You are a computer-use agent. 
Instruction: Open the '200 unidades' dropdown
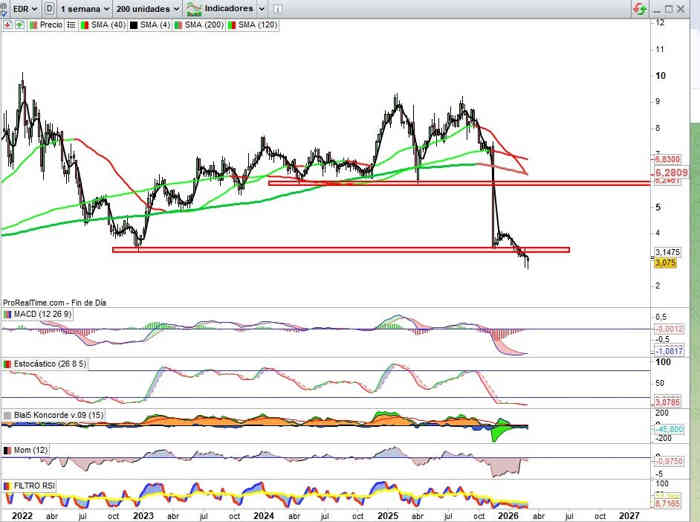tap(147, 7)
